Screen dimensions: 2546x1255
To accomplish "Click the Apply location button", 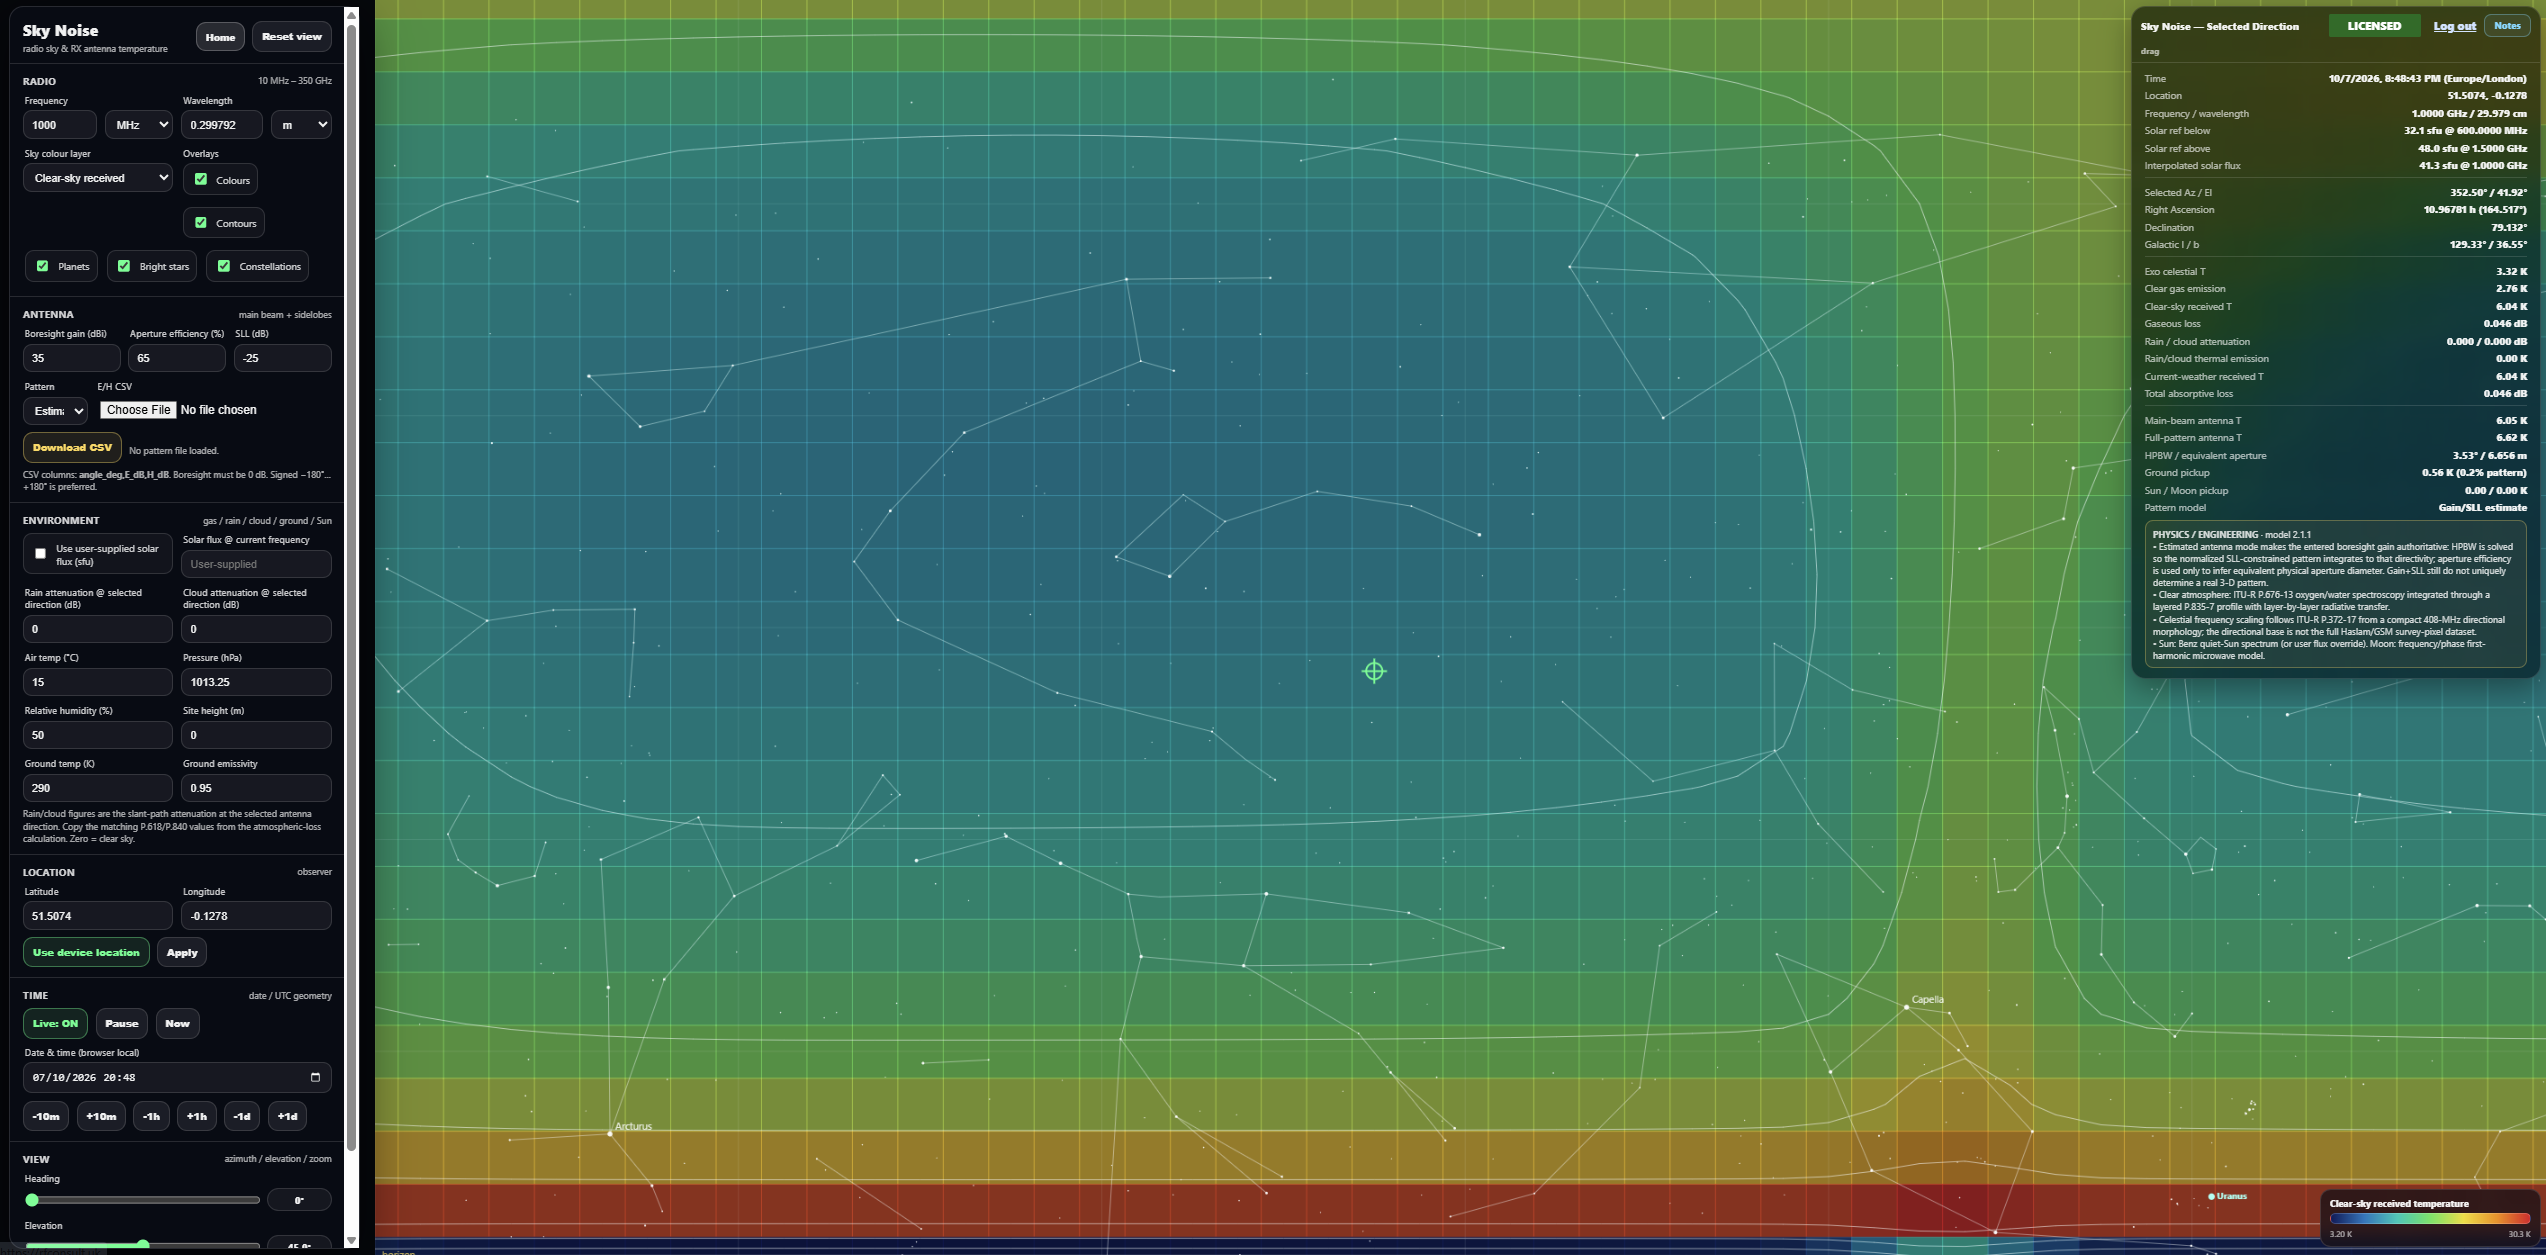I will tap(182, 952).
